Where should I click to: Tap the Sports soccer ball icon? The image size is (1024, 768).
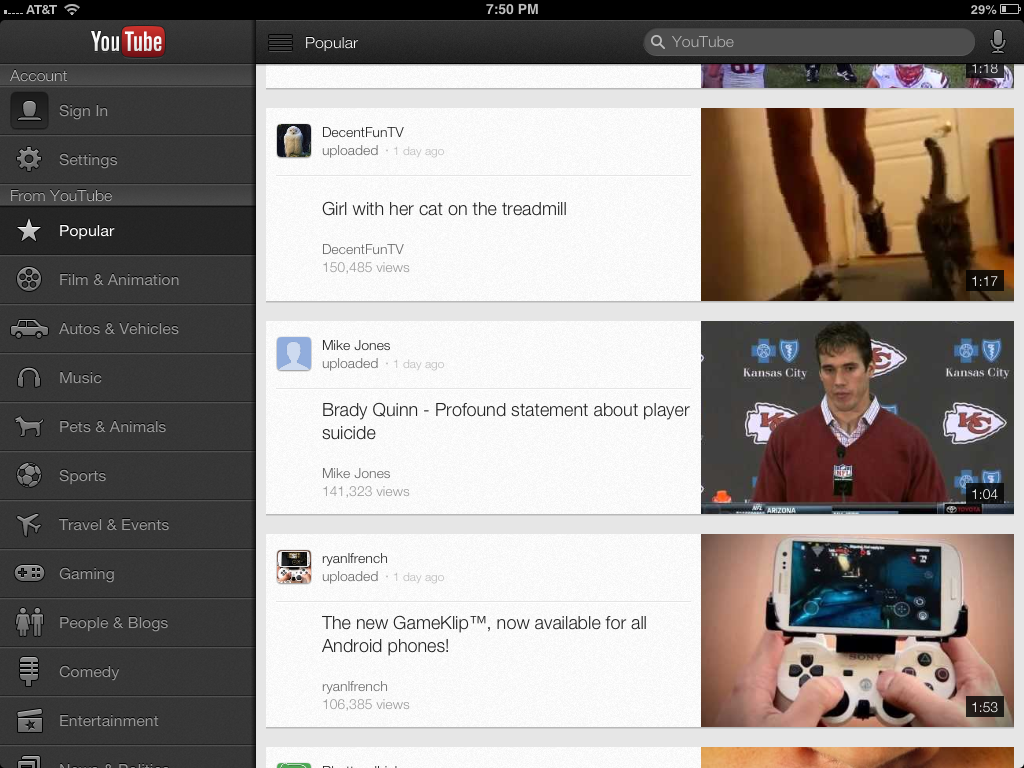tap(29, 475)
